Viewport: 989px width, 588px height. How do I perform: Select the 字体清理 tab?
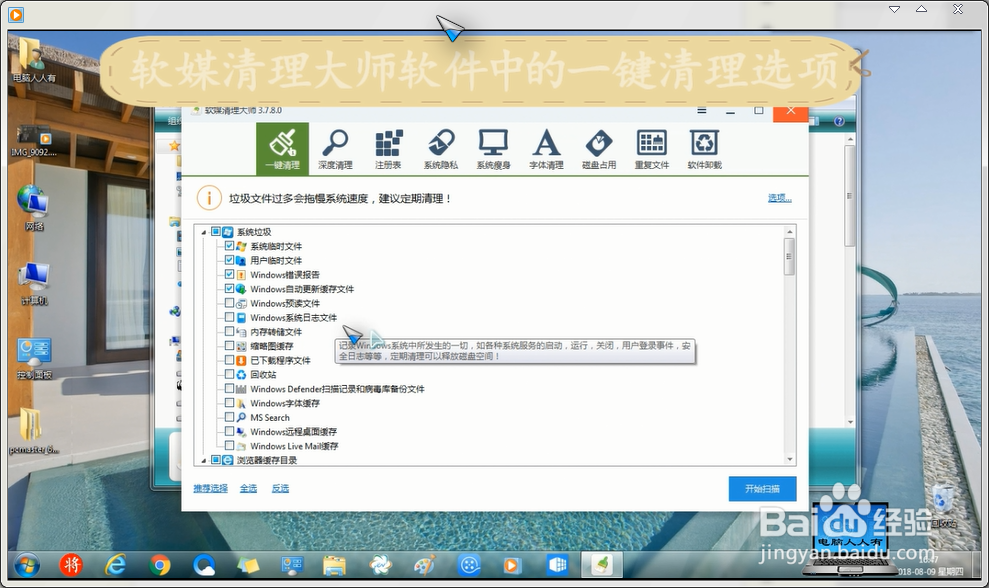tap(546, 148)
